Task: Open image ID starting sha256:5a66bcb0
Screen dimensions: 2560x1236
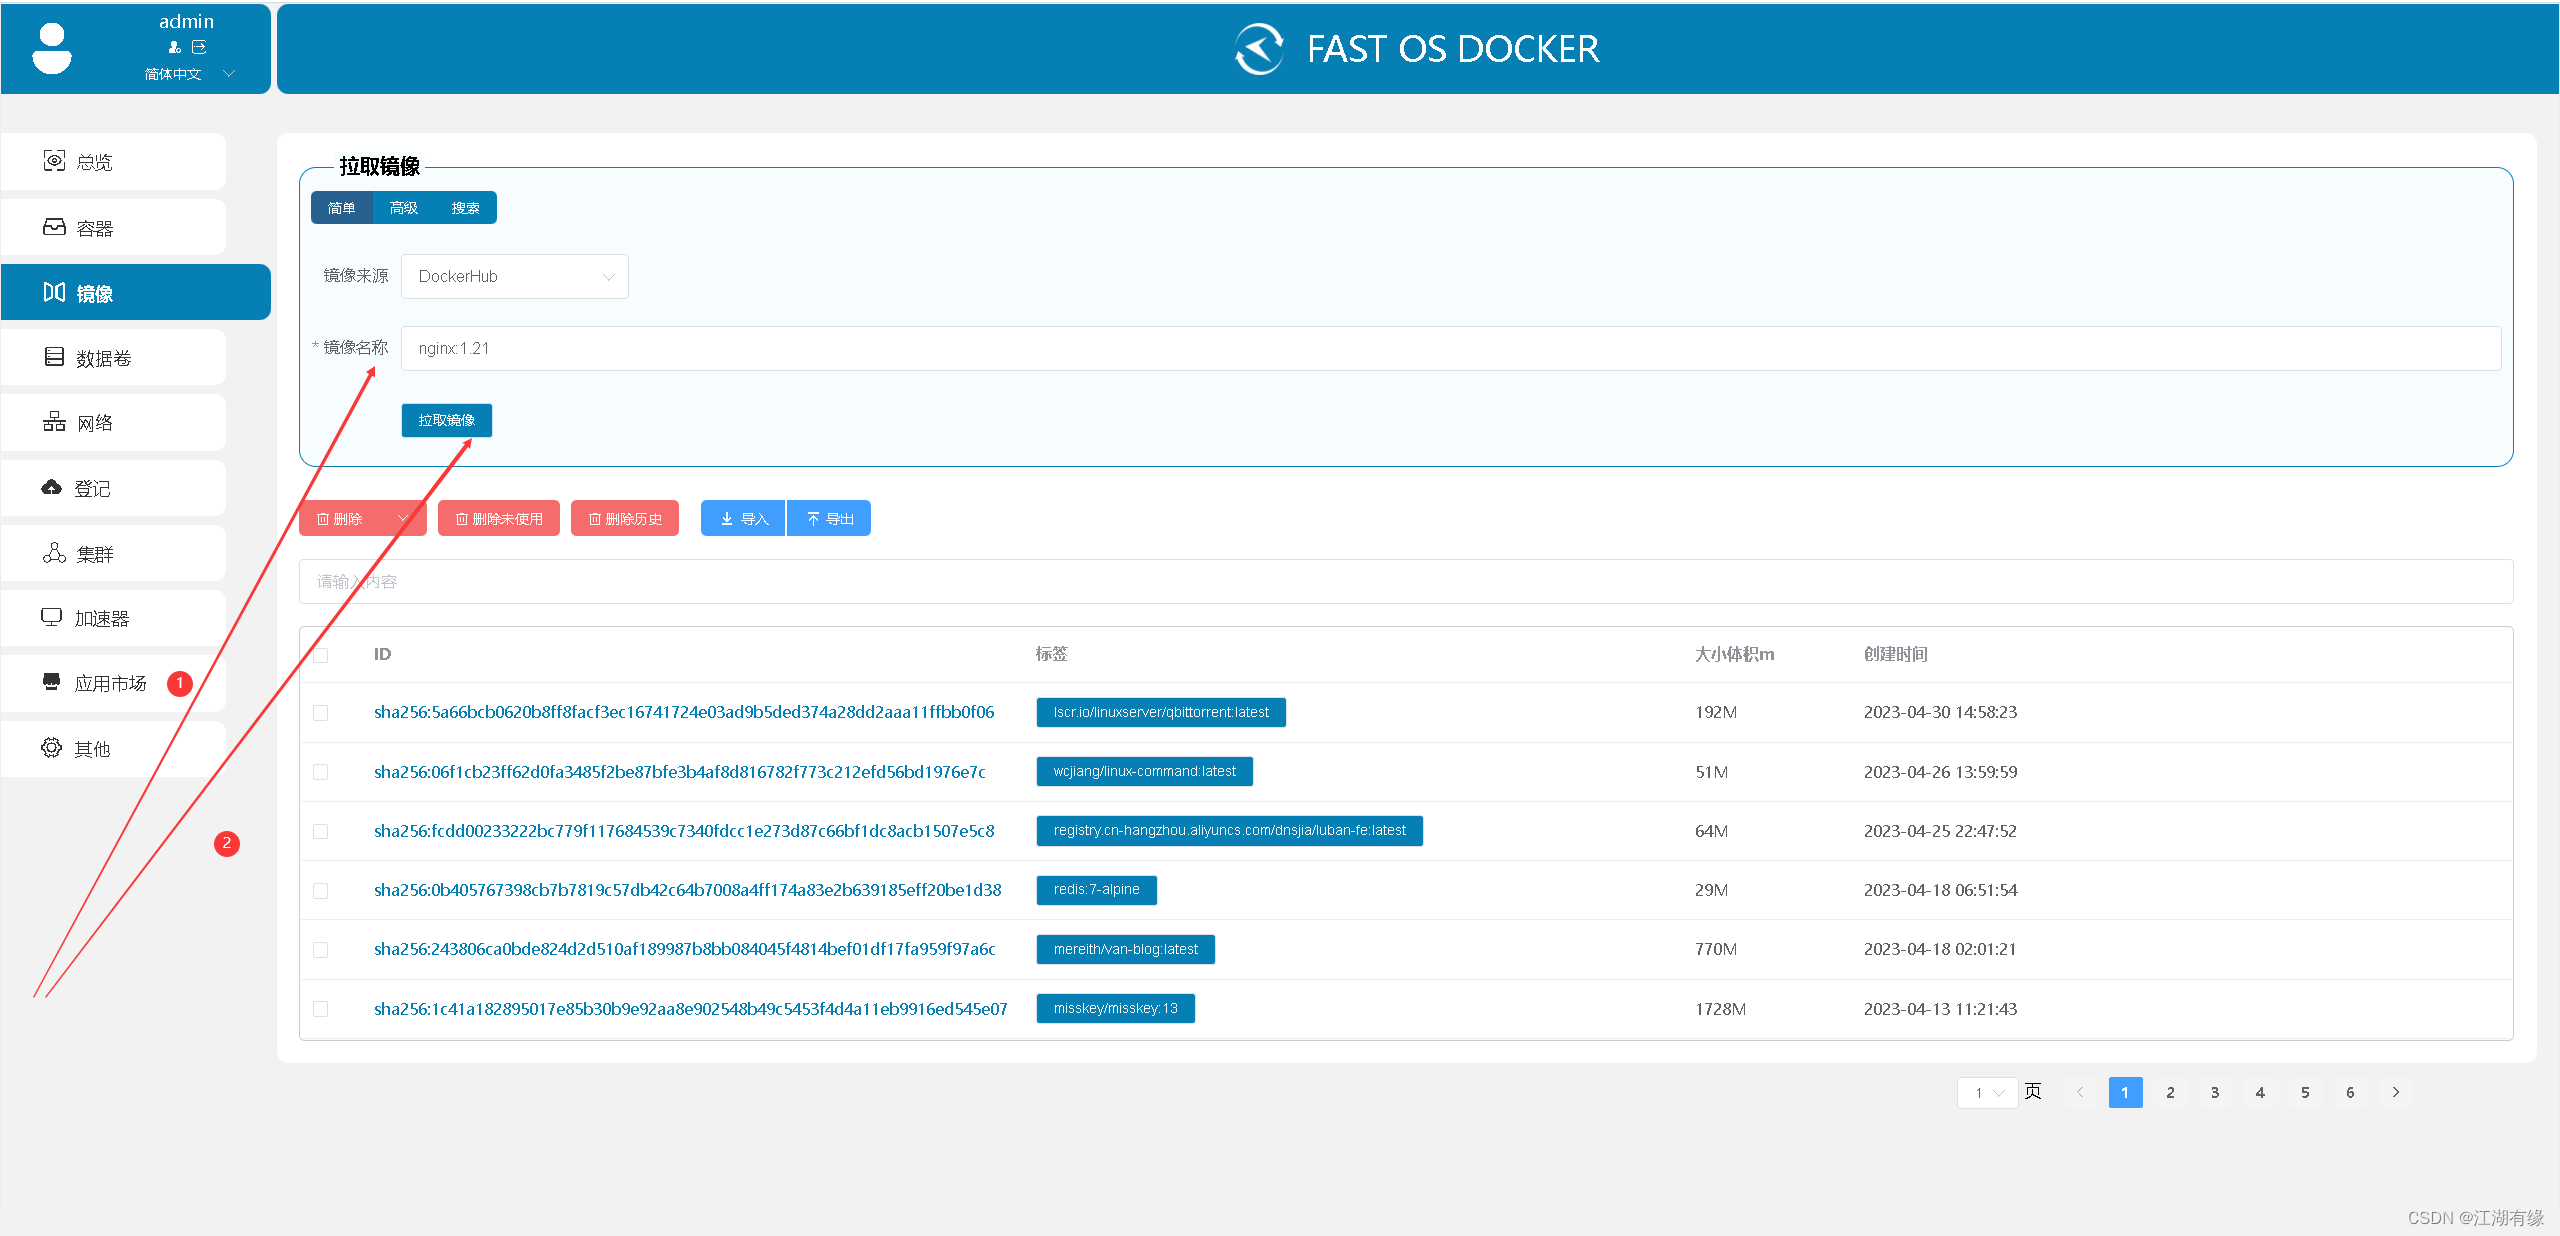Action: pos(684,712)
